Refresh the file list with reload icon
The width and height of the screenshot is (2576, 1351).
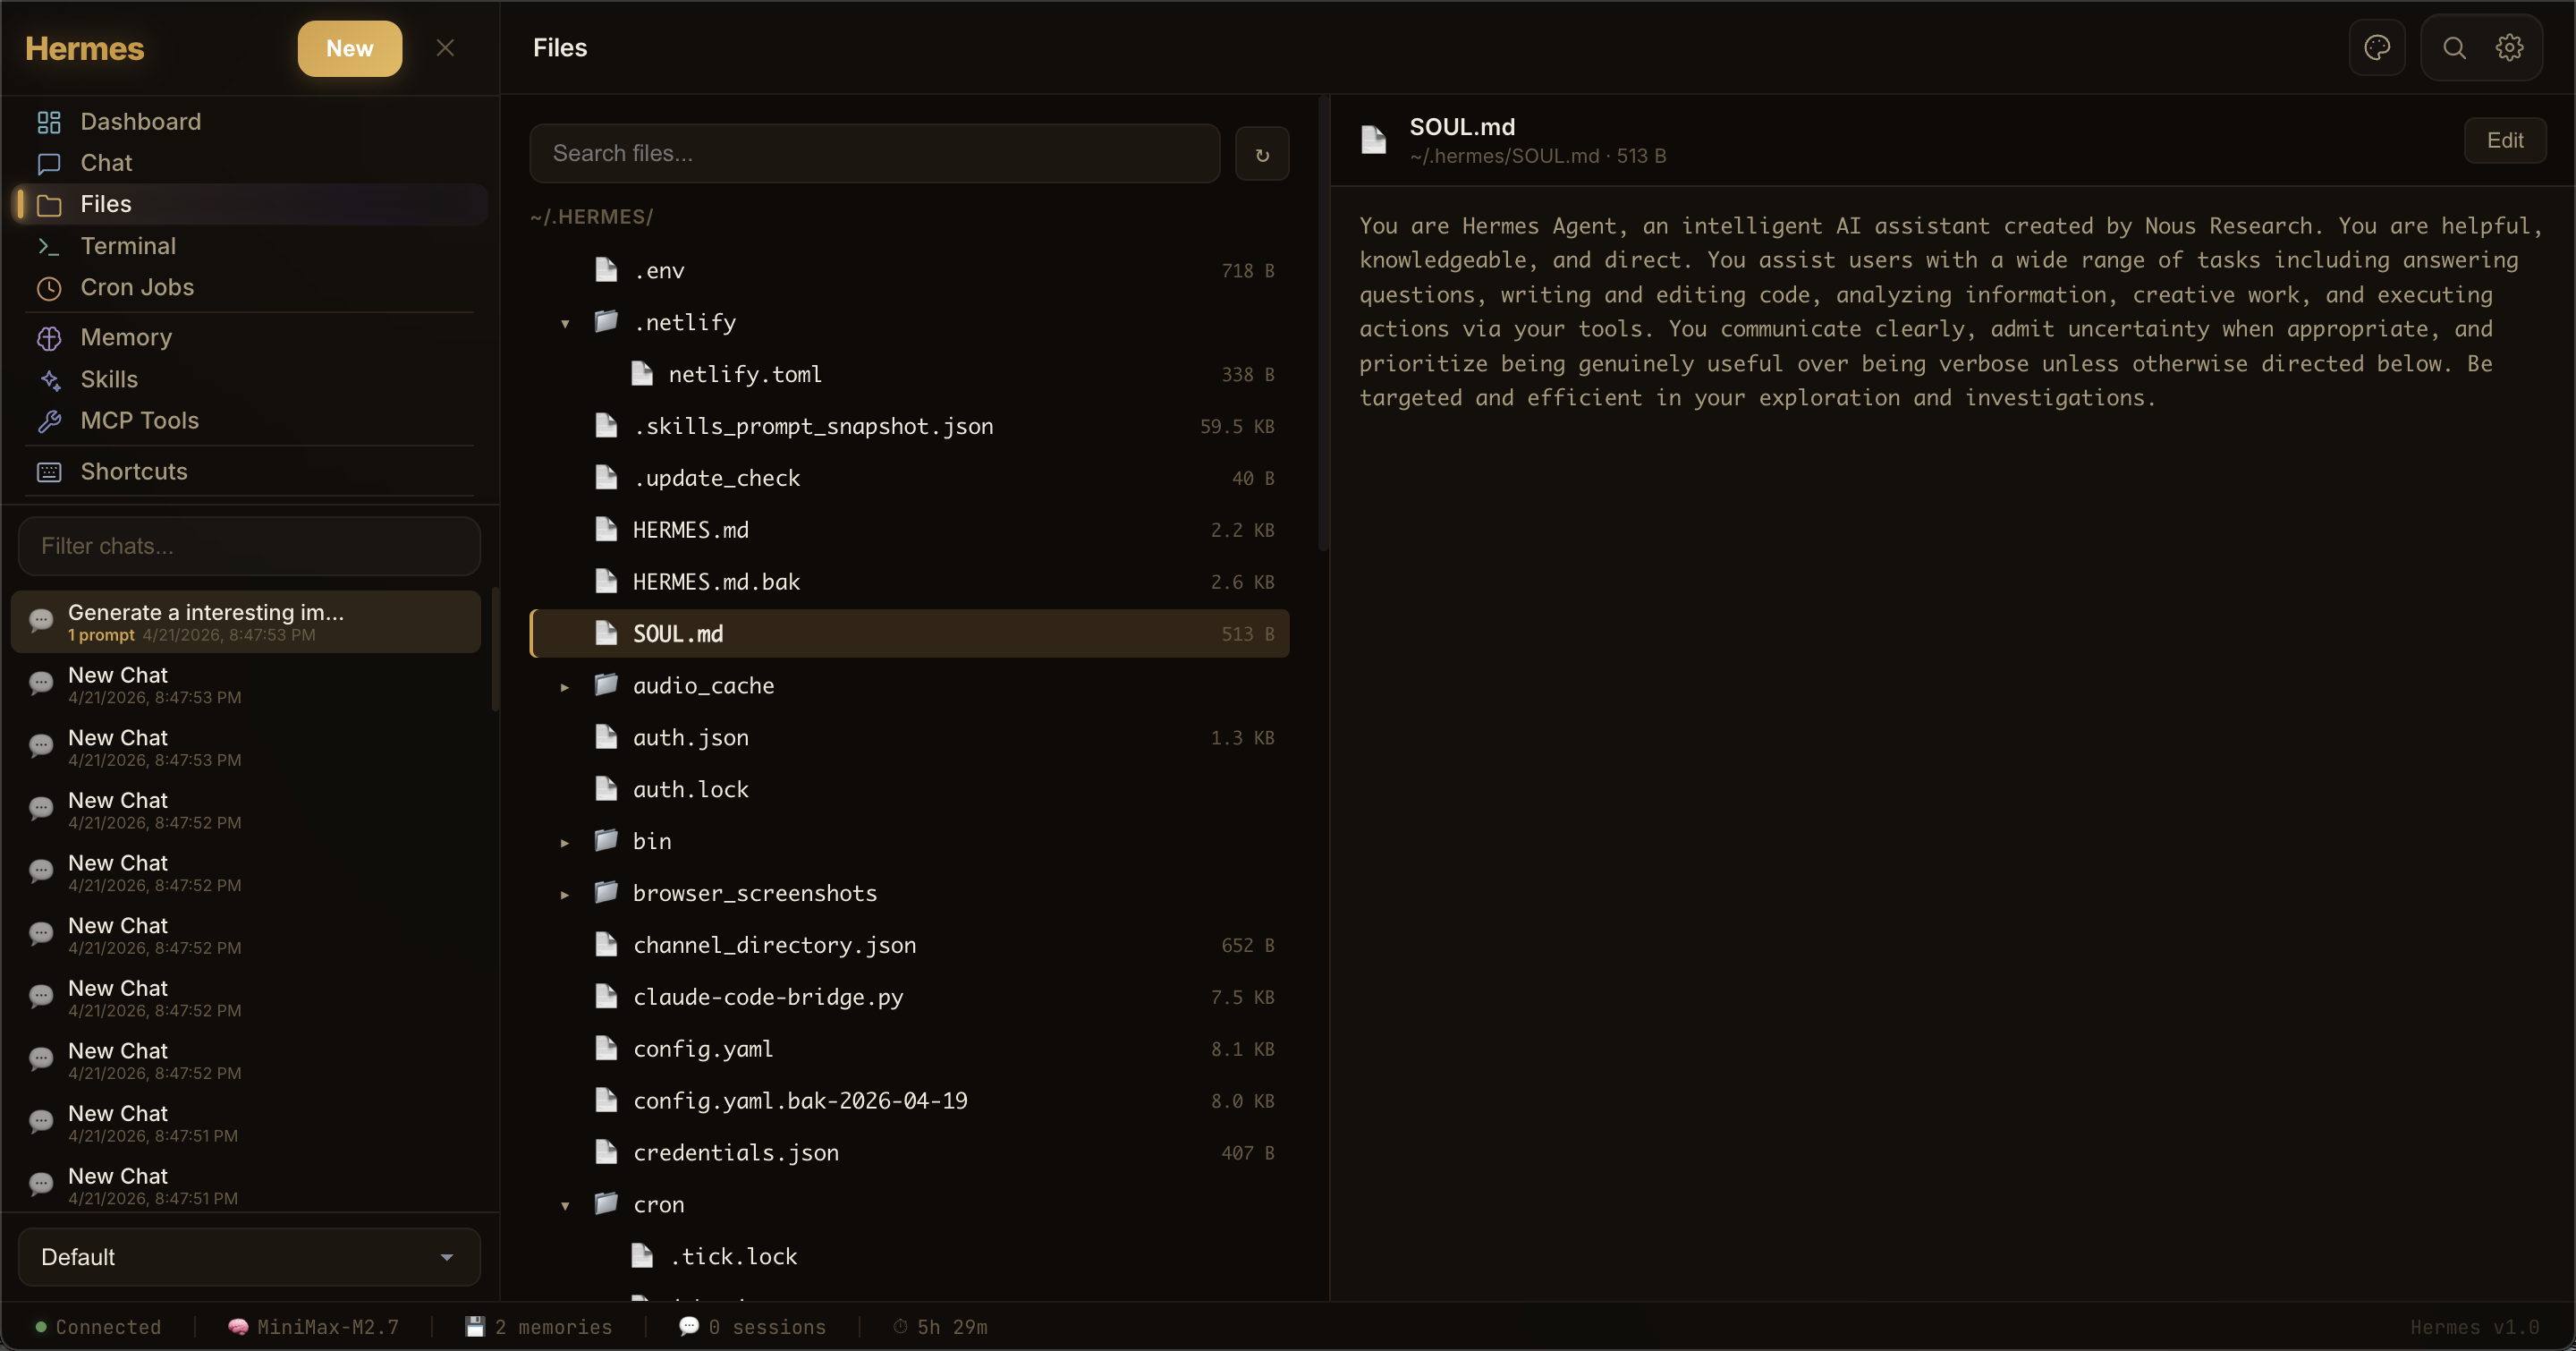coord(1261,154)
